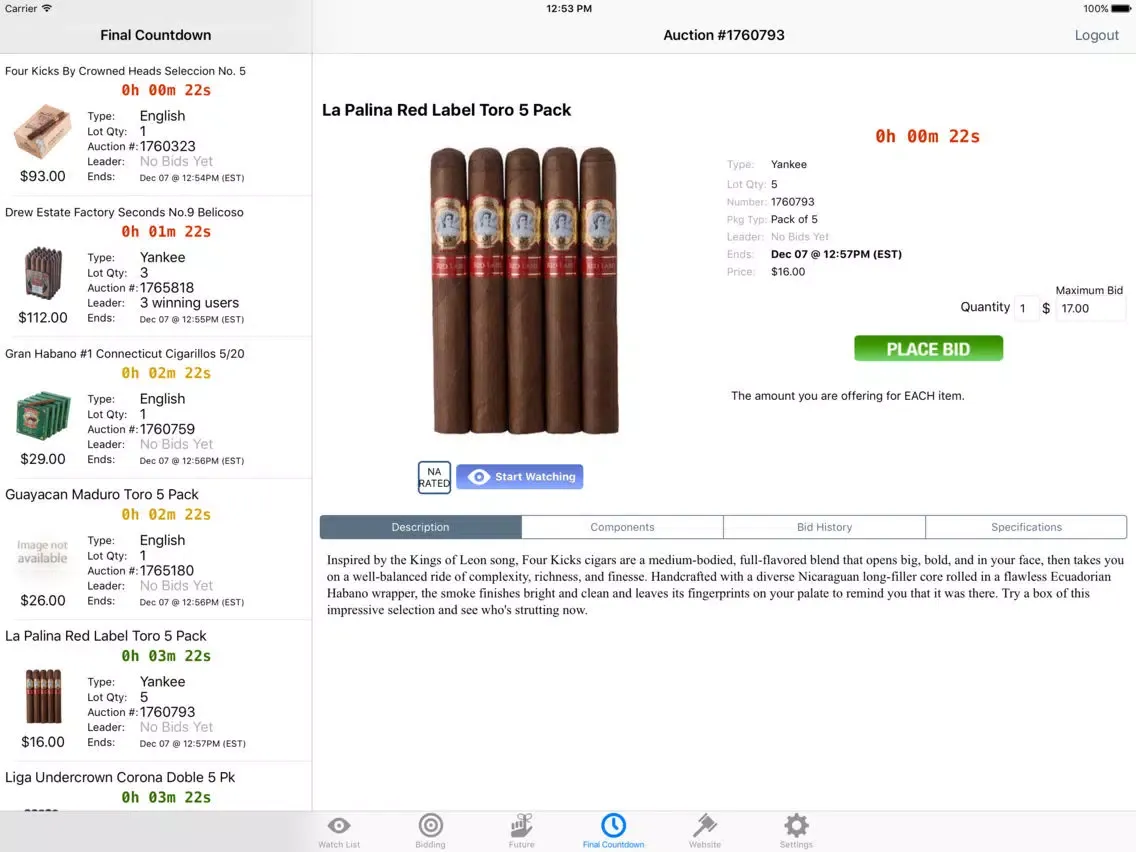The width and height of the screenshot is (1136, 852).
Task: Tap the $29.00 price
Action: (43, 459)
